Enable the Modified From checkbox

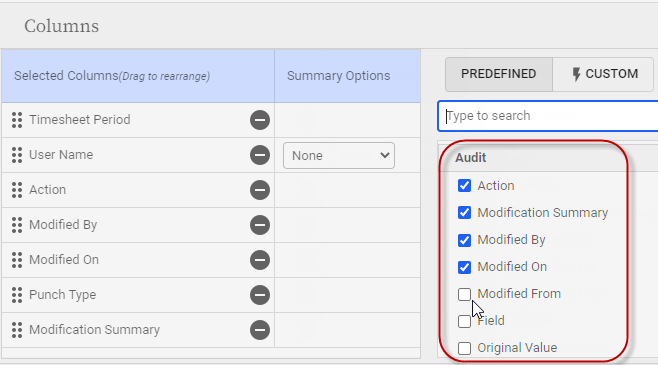pyautogui.click(x=464, y=294)
